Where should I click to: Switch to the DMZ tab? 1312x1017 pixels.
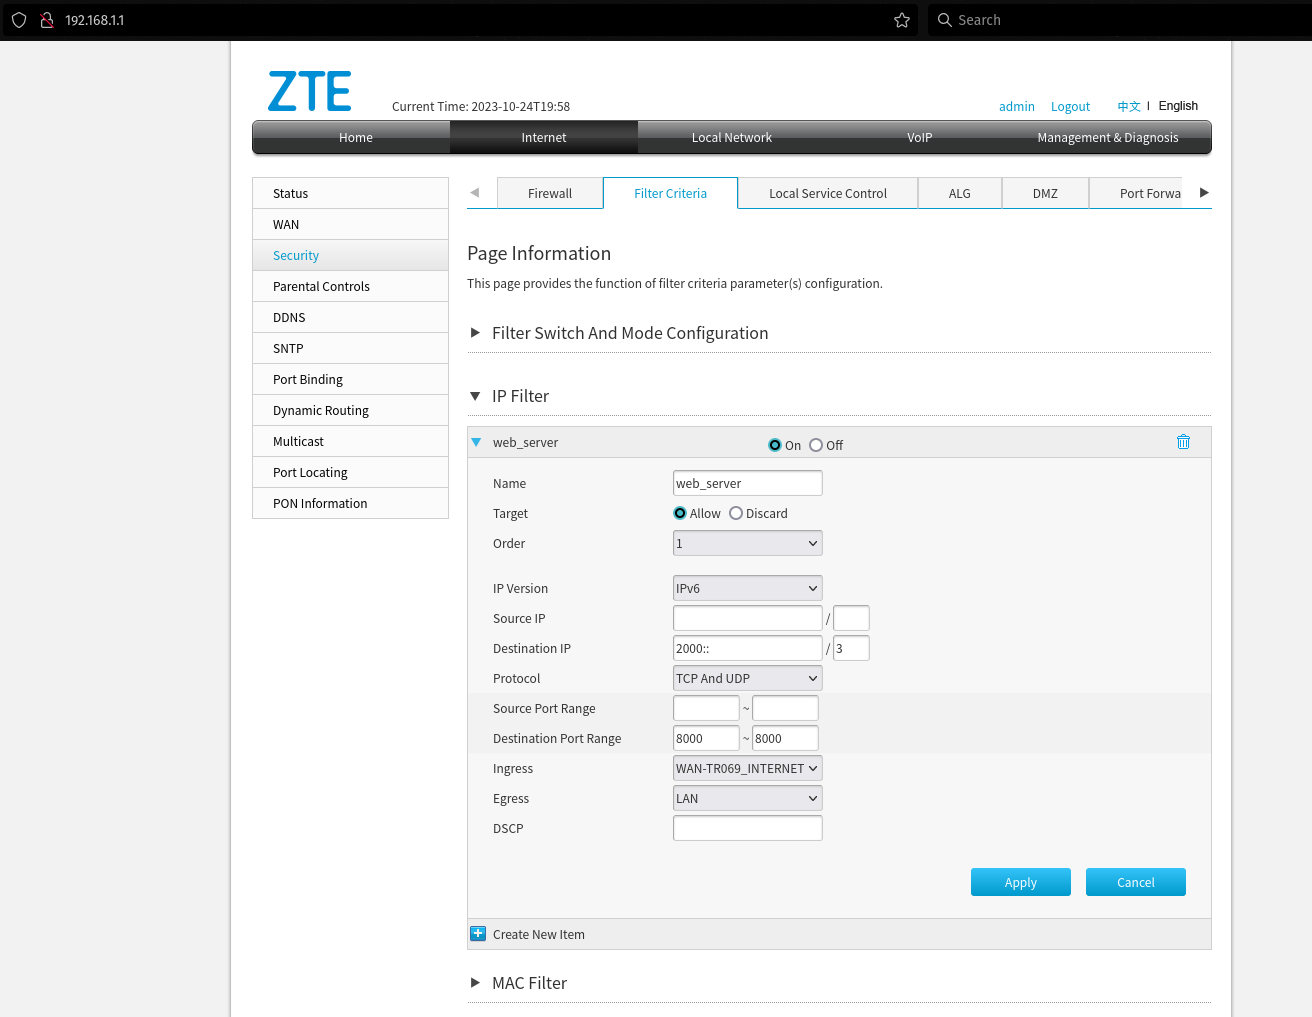pos(1045,193)
